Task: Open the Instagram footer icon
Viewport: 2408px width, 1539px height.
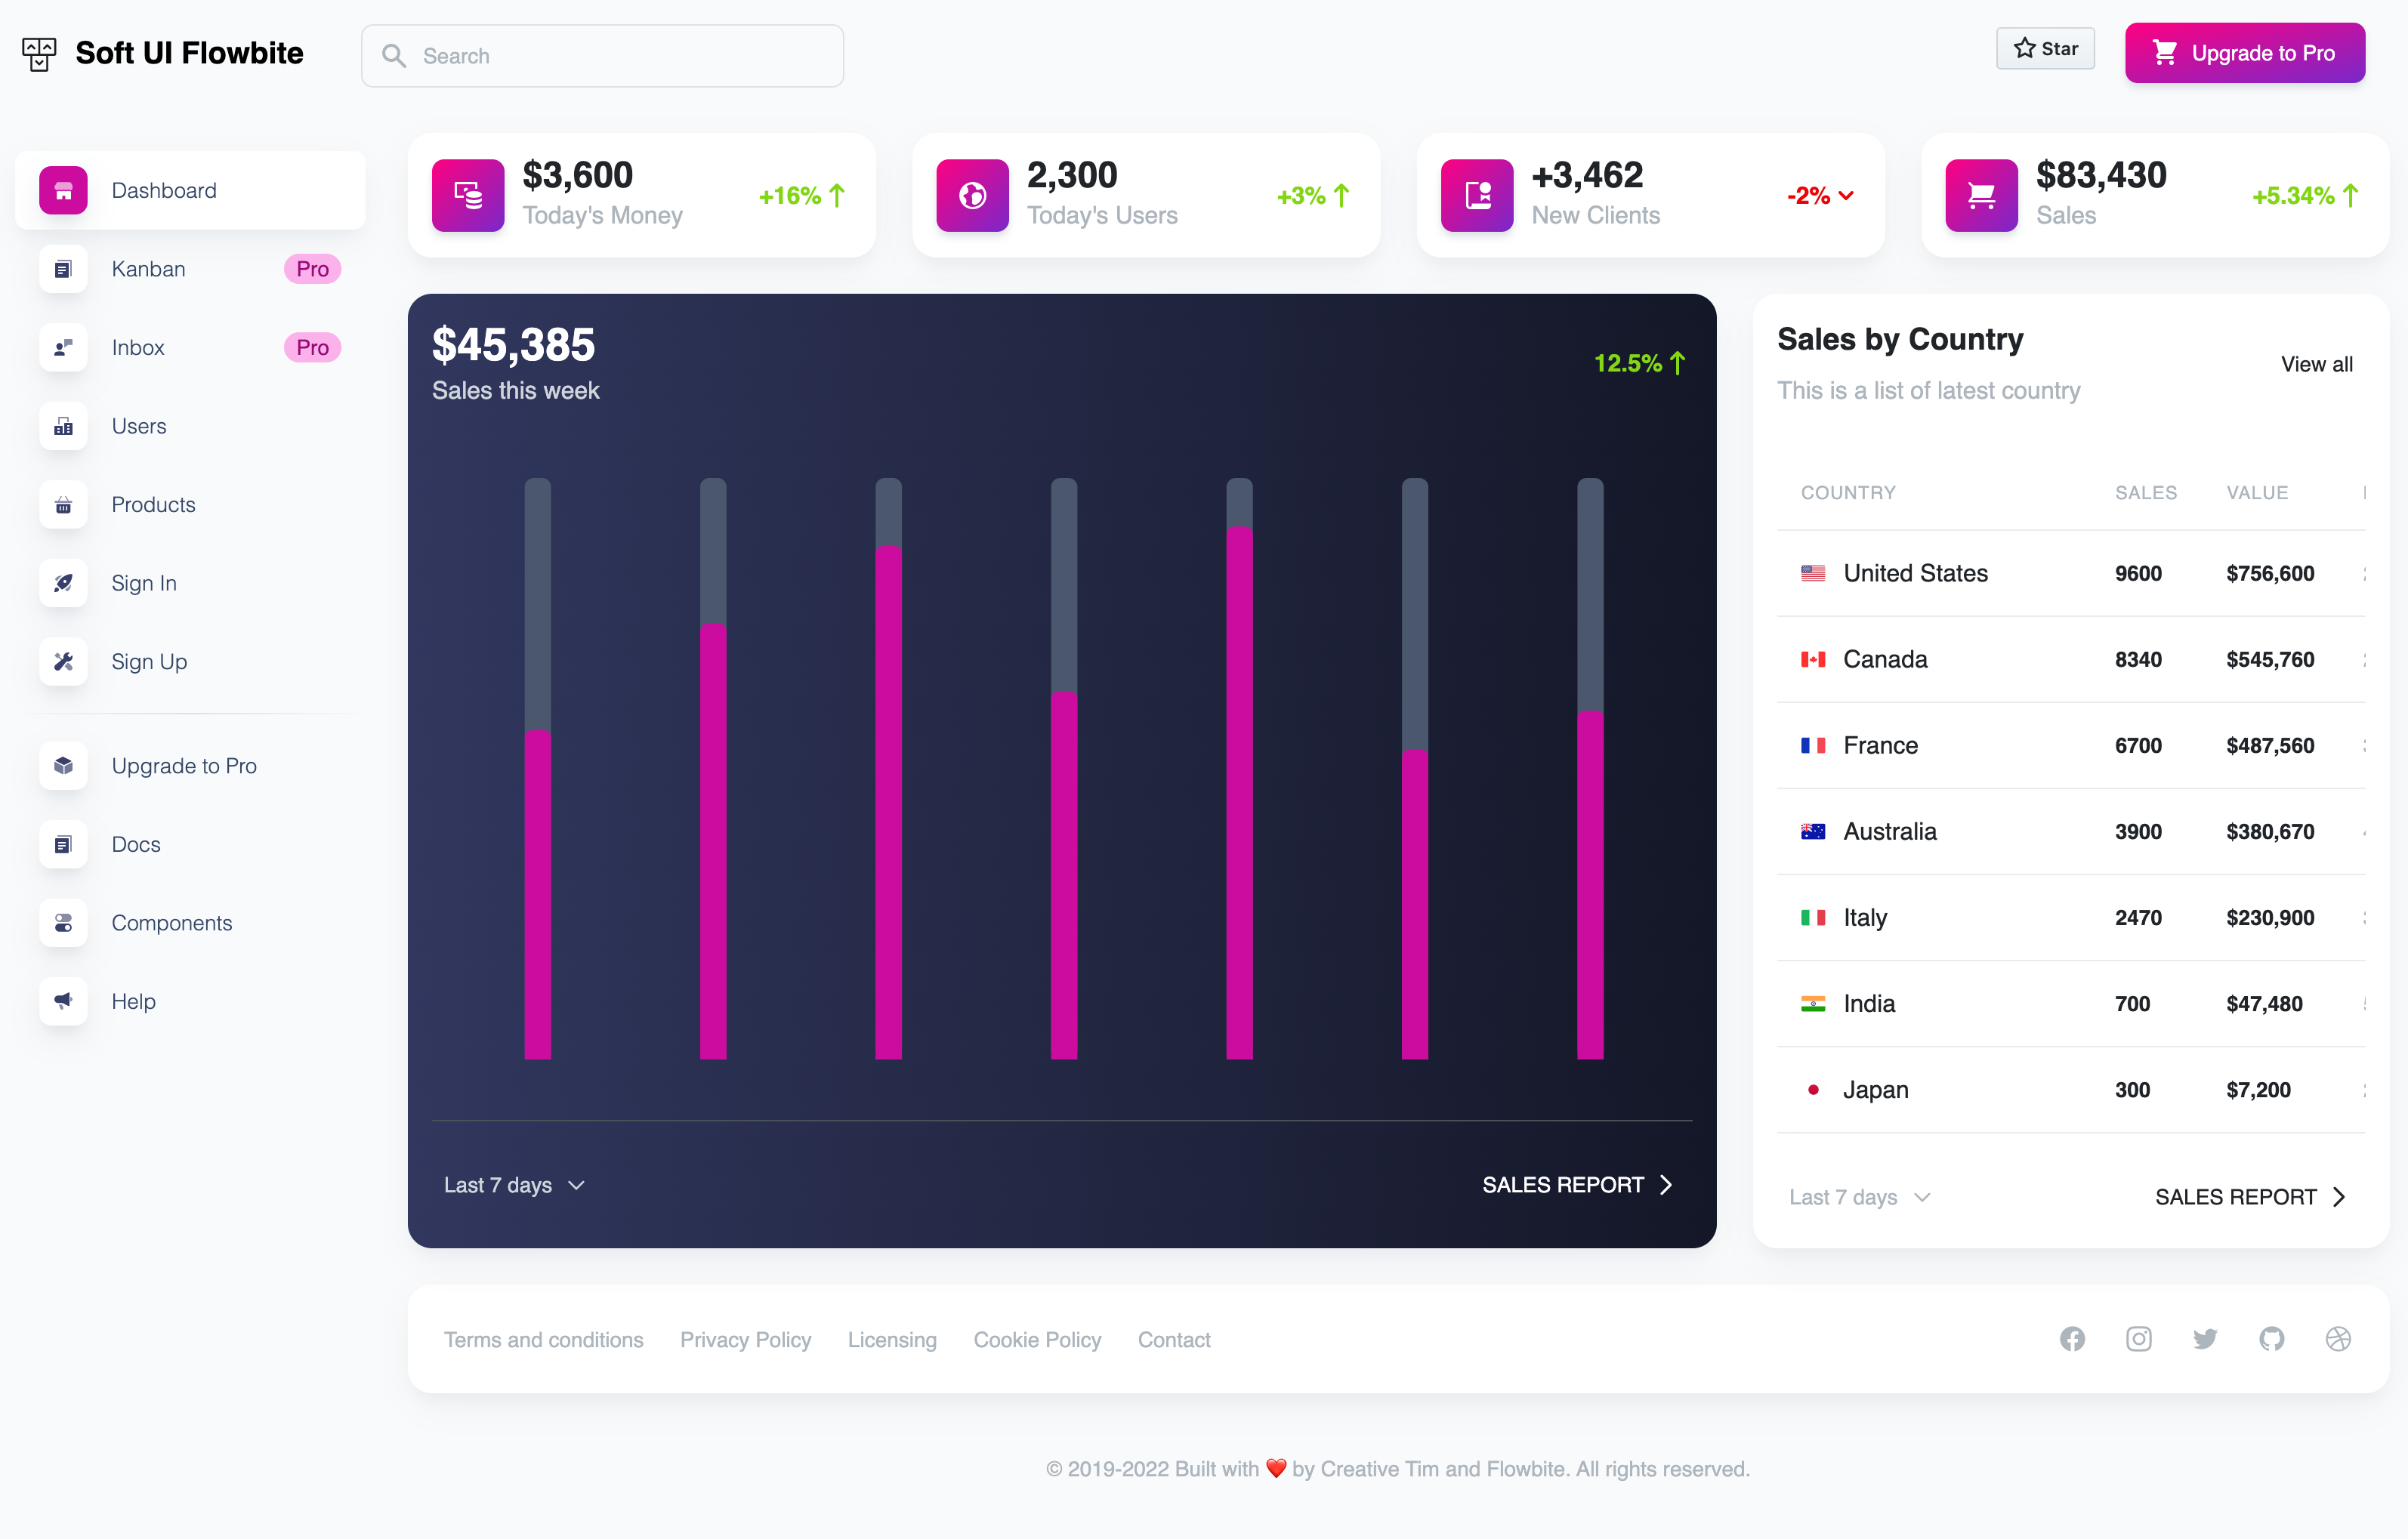Action: [x=2138, y=1339]
